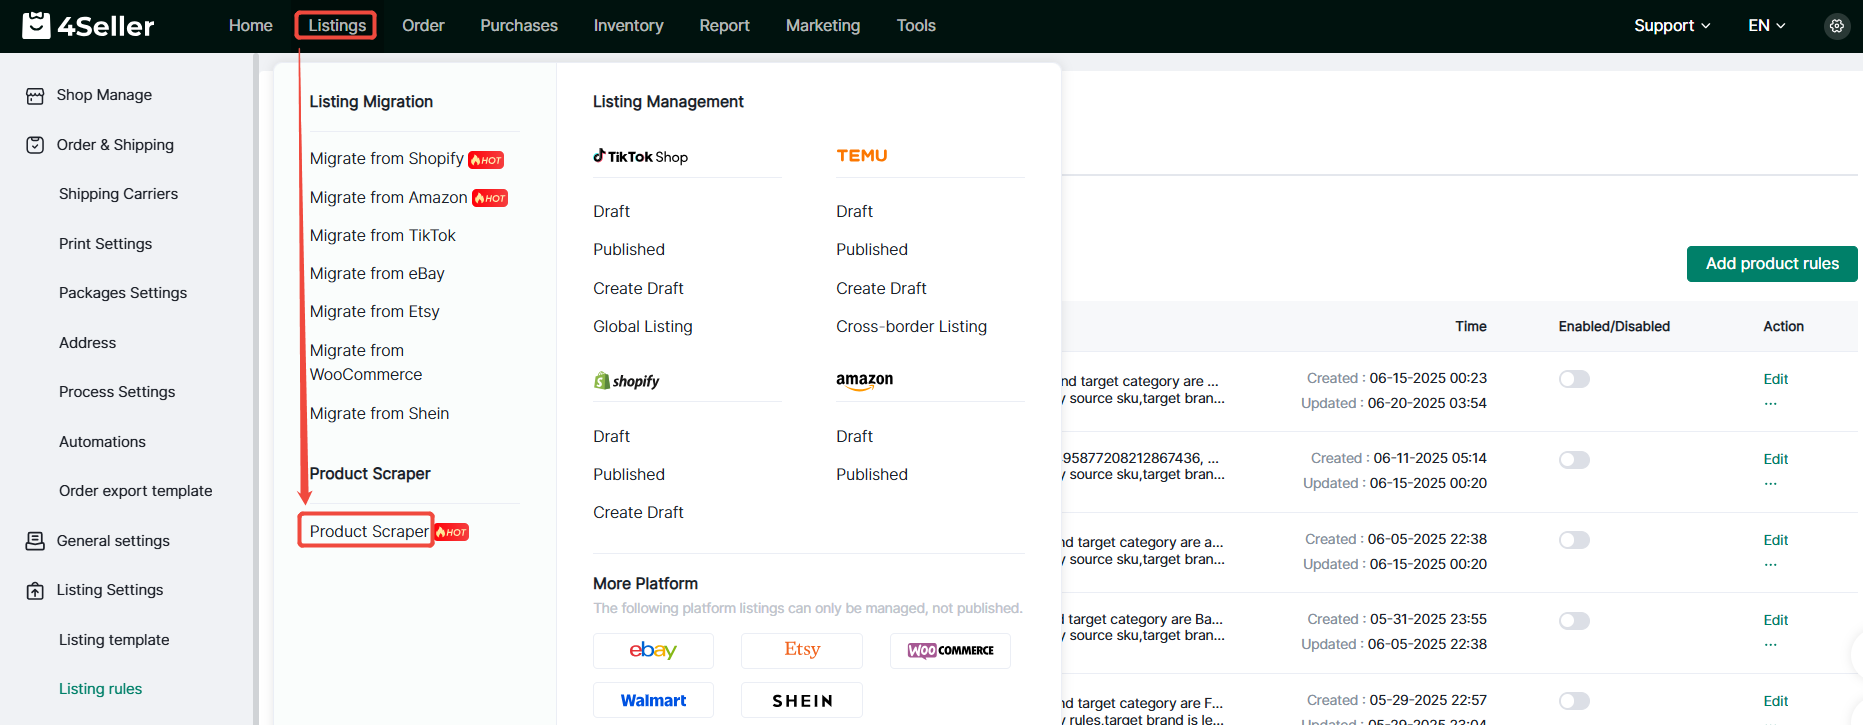1863x725 pixels.
Task: Open the Marketing menu
Action: [823, 26]
